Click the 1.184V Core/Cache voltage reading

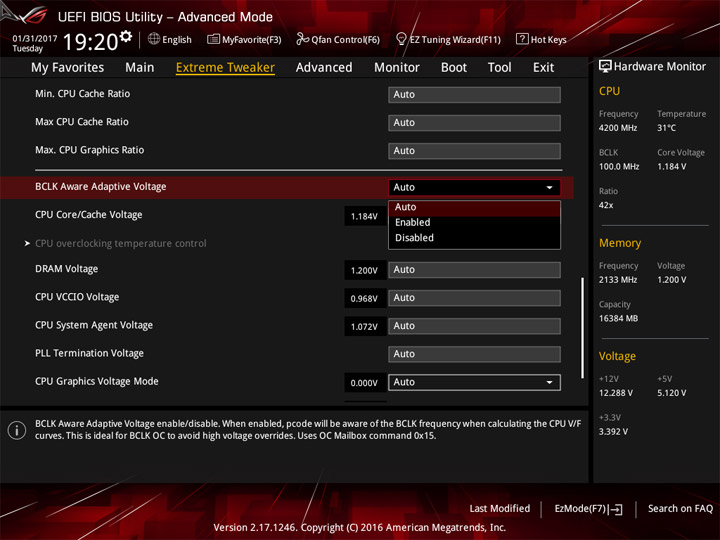(364, 216)
